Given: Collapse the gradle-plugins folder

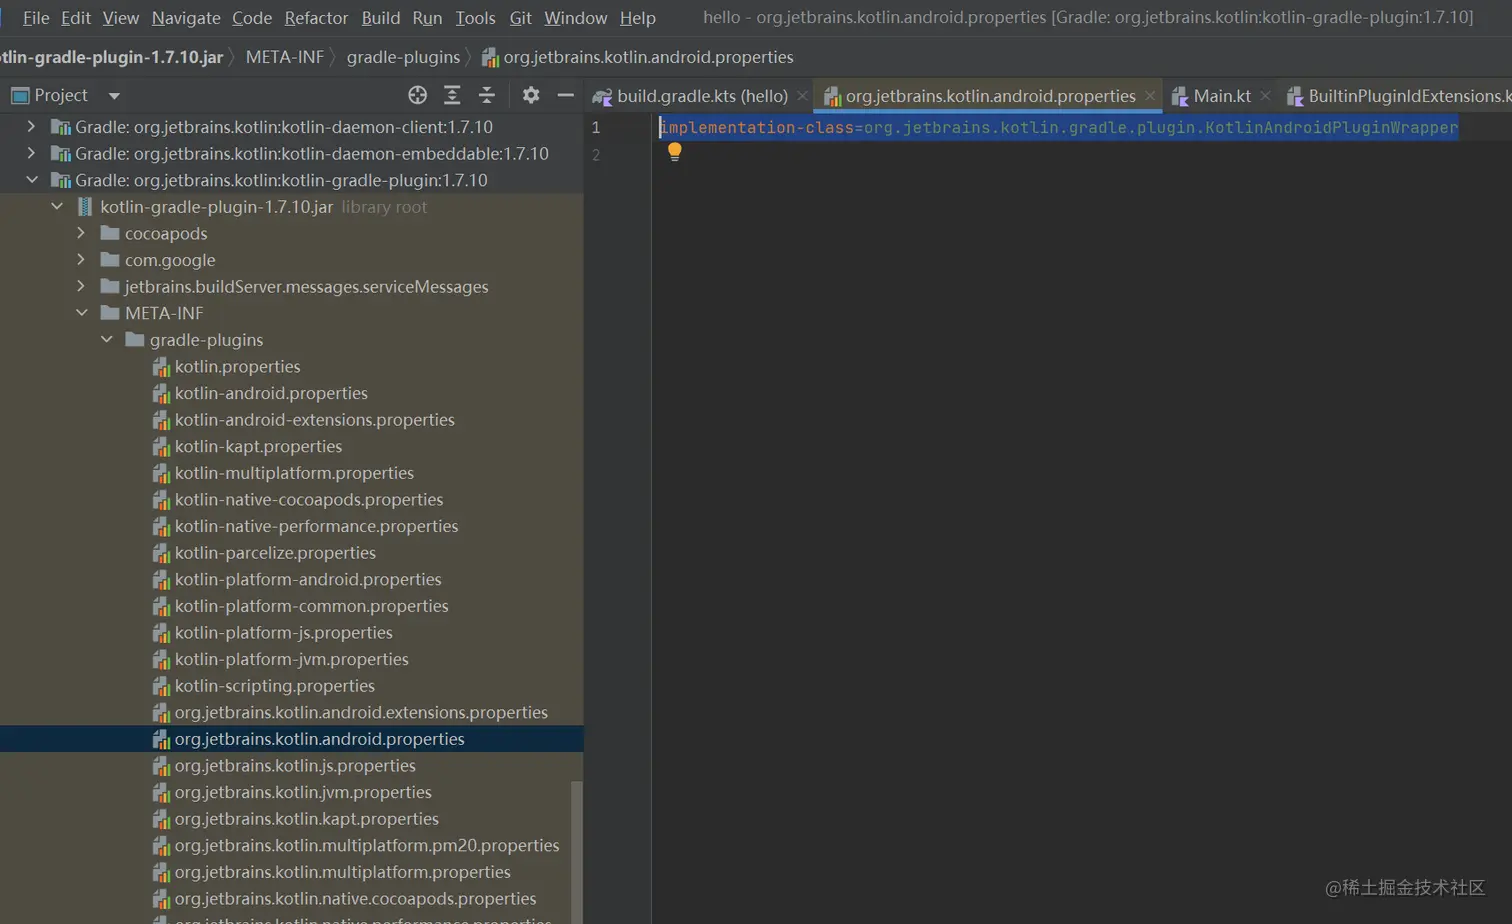Looking at the screenshot, I should click(x=107, y=340).
